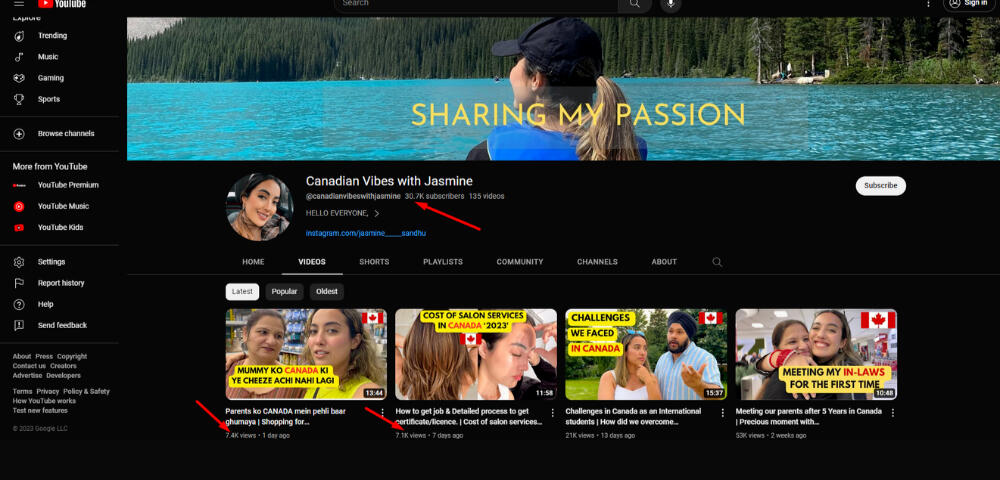Click the Send feedback icon

click(x=19, y=325)
